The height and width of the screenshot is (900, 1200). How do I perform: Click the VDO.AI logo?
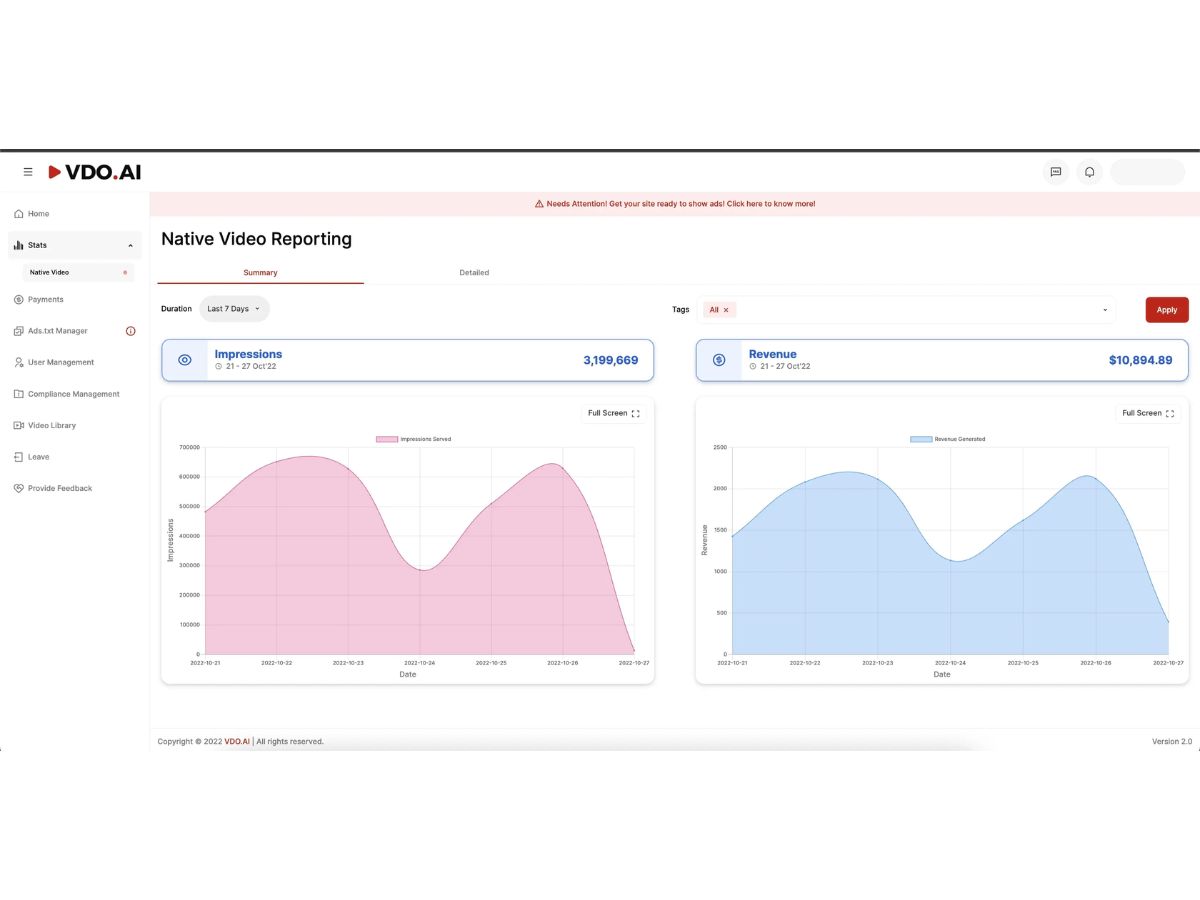coord(95,172)
